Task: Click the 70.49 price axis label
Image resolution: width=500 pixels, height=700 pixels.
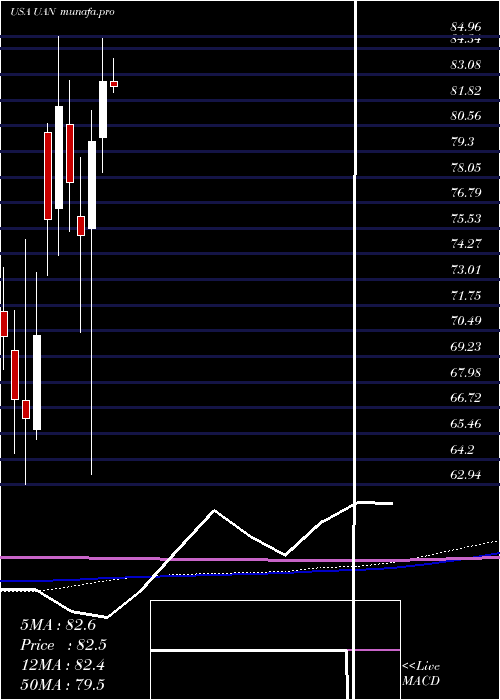Action: (x=466, y=321)
